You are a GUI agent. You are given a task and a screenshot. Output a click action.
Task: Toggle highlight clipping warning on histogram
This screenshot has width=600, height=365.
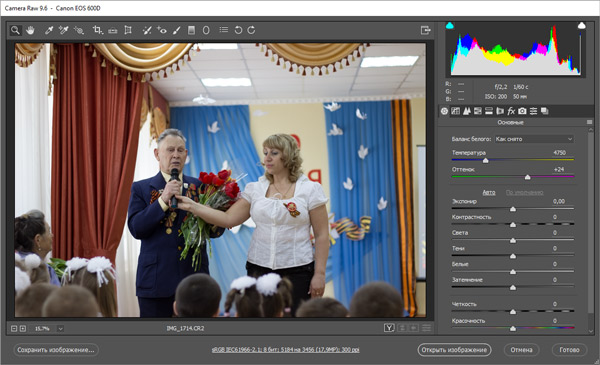click(582, 26)
